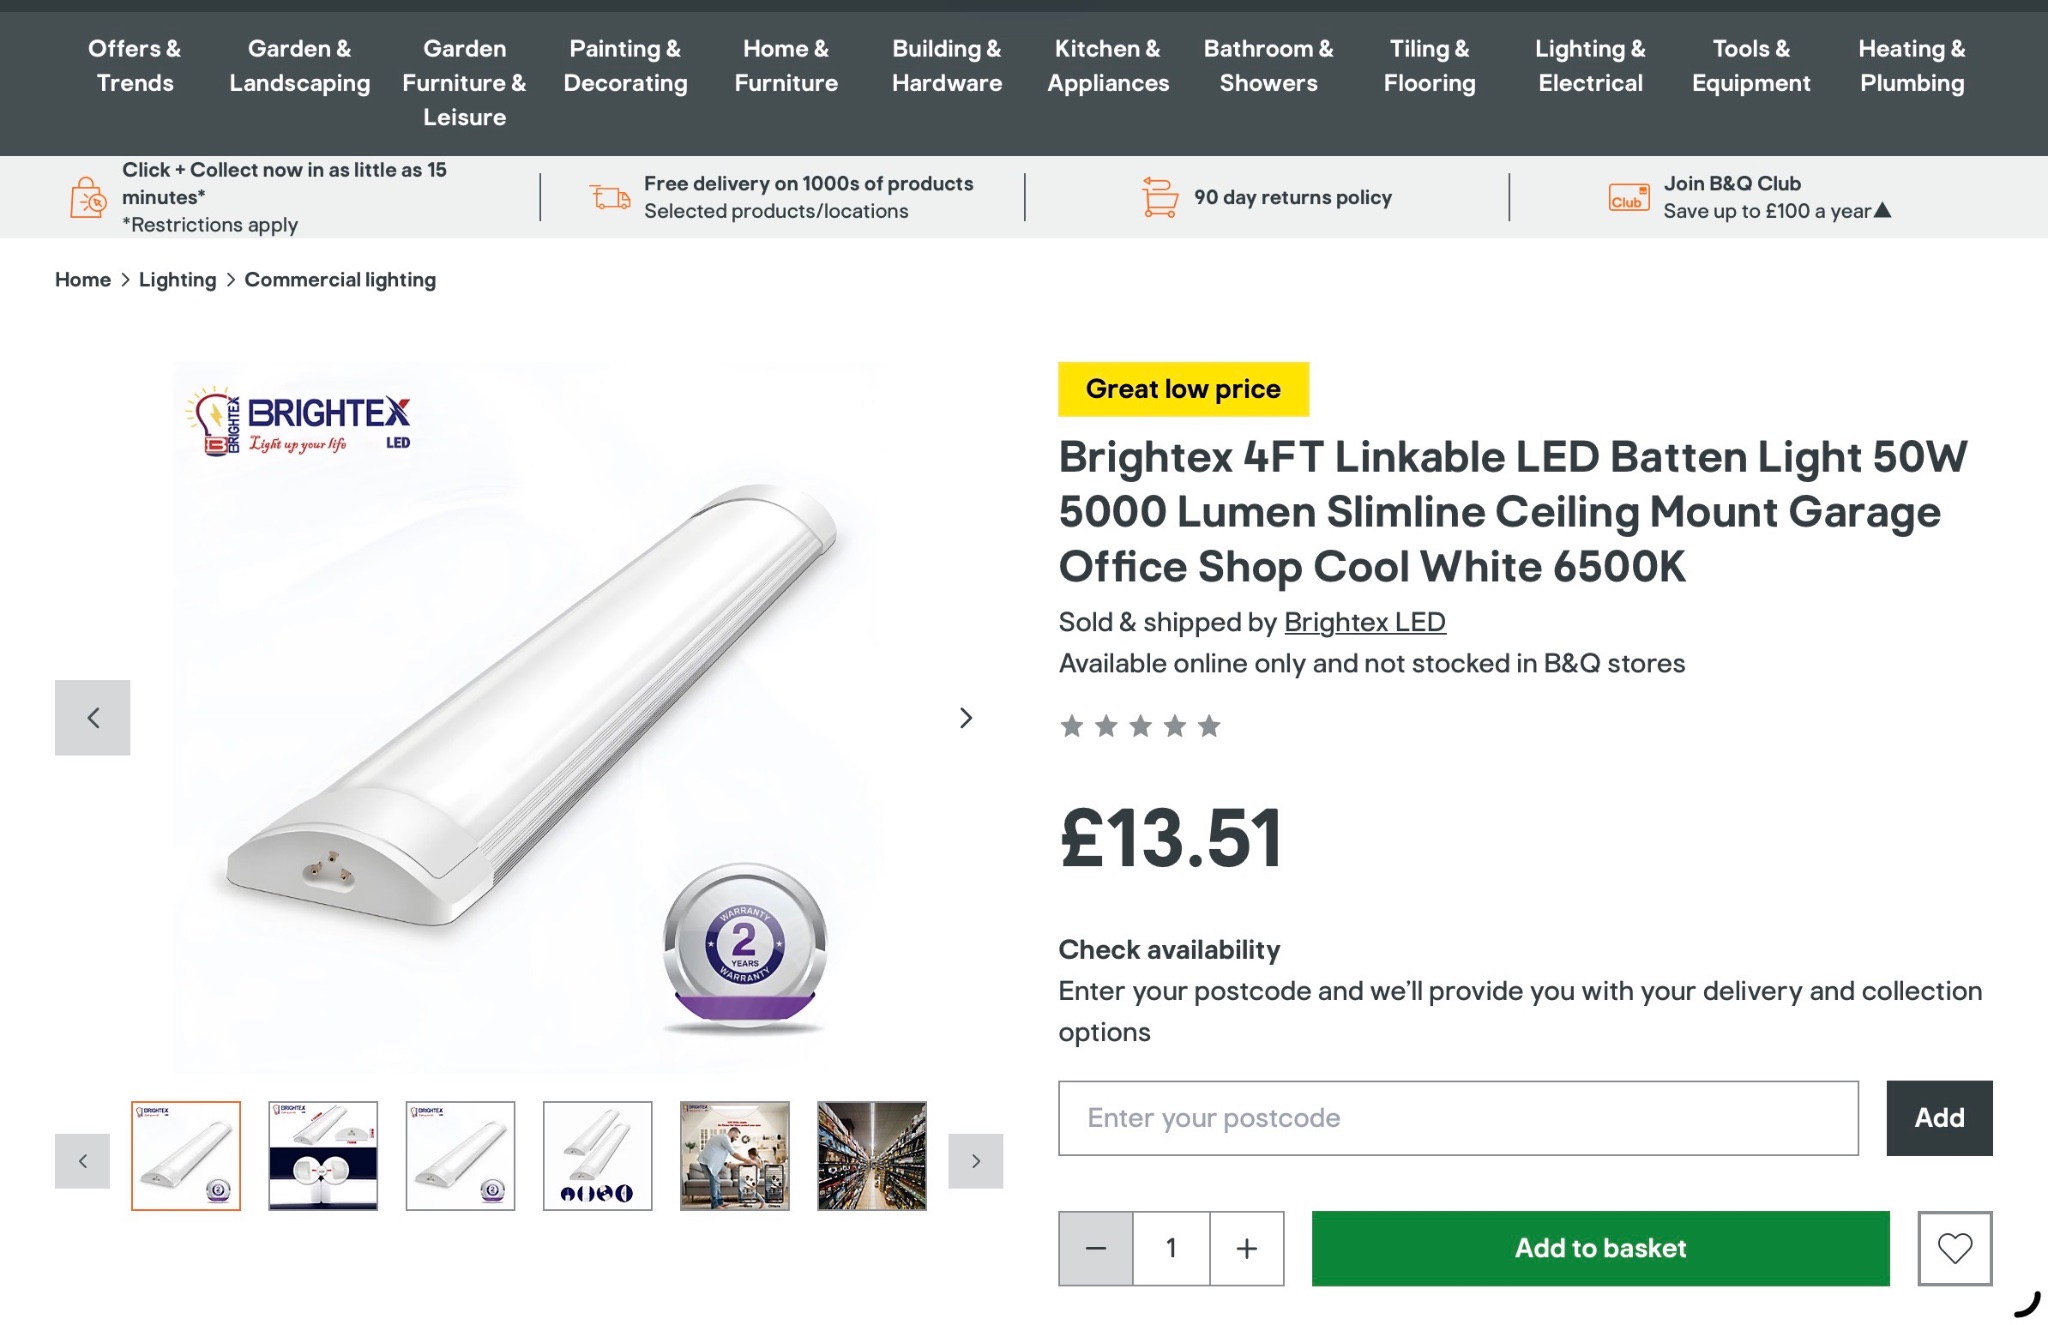Increase quantity with plus button
This screenshot has width=2048, height=1325.
click(x=1246, y=1248)
